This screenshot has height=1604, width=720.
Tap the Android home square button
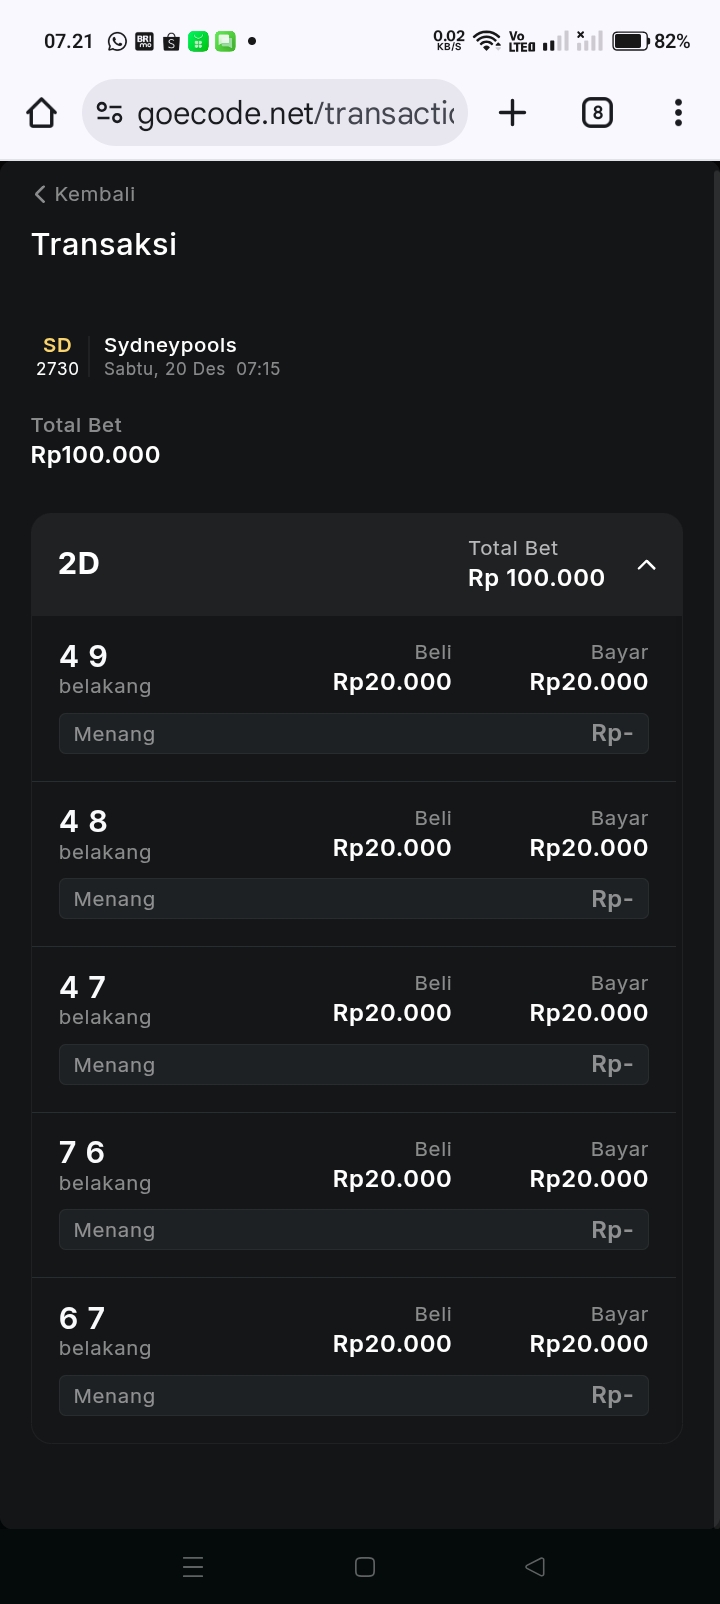click(x=365, y=1567)
